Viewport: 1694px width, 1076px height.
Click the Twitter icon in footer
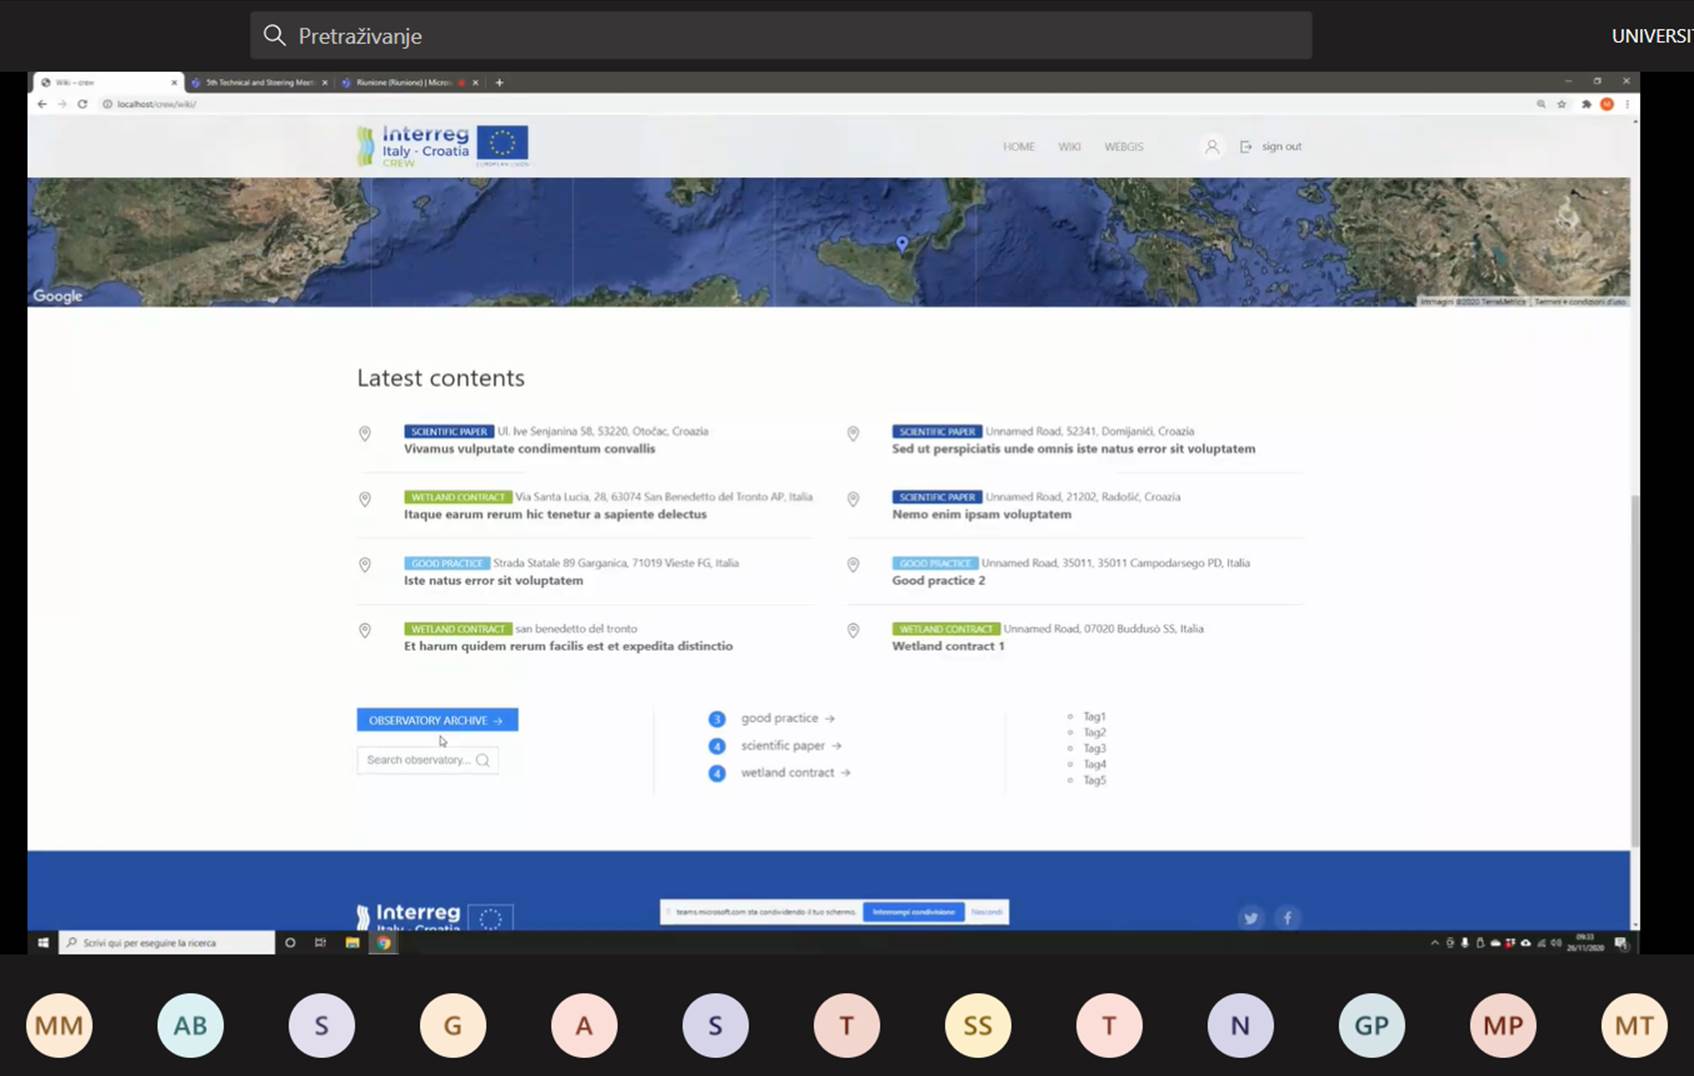1250,918
